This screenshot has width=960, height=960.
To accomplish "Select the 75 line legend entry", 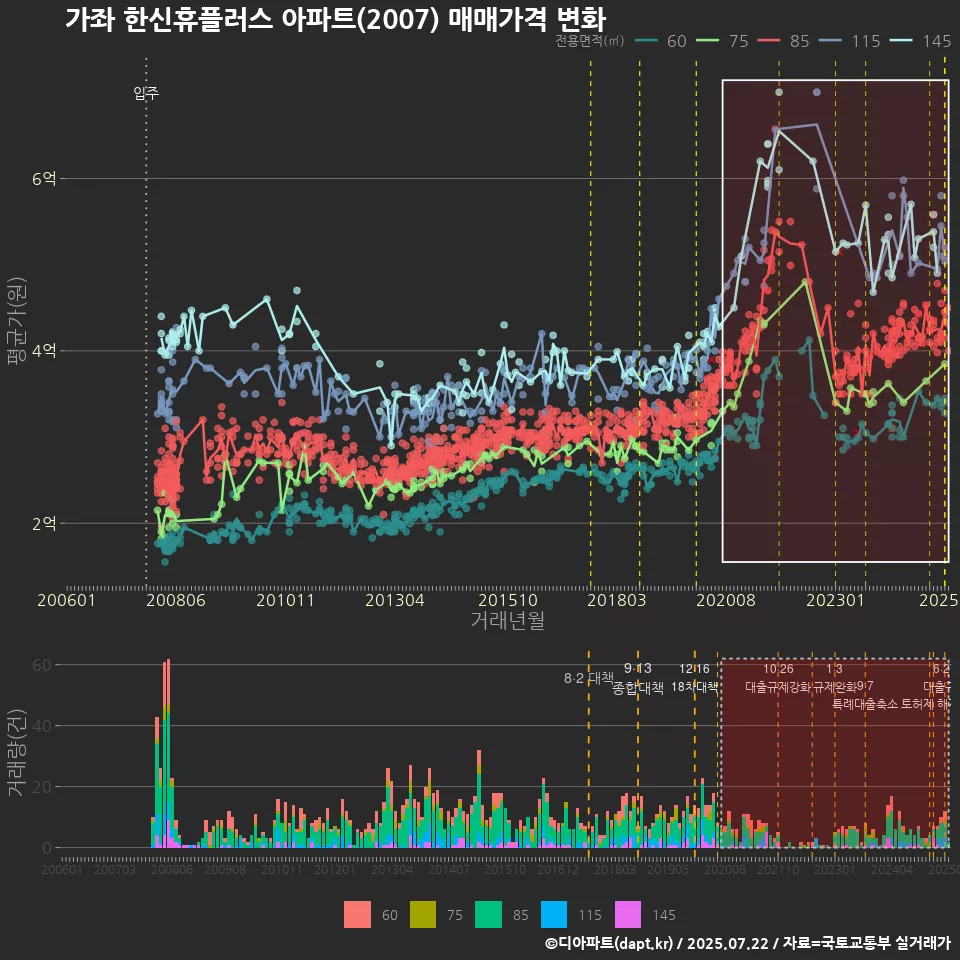I will (722, 41).
